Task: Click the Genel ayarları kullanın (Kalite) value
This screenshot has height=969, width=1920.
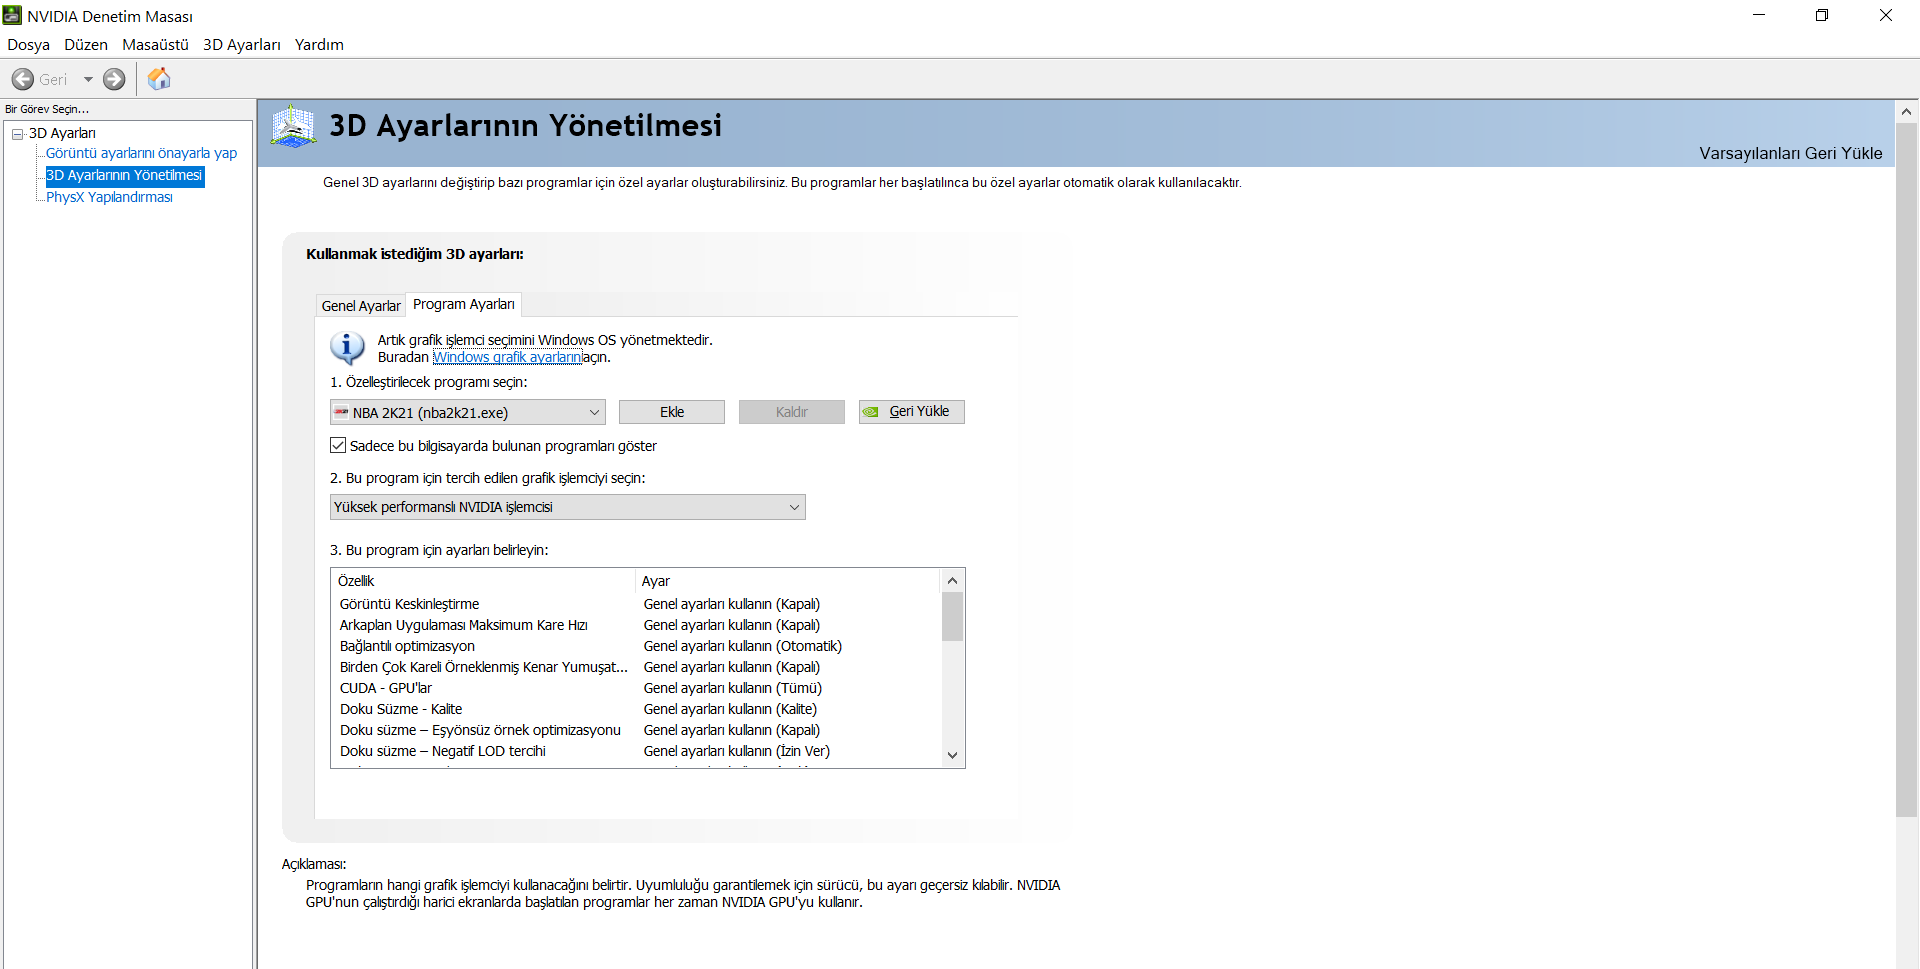Action: [x=730, y=709]
